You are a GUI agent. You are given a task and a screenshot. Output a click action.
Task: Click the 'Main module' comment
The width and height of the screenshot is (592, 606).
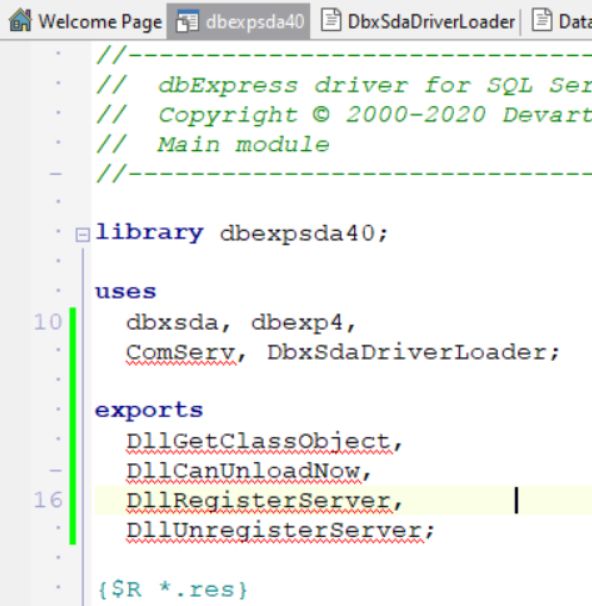[x=243, y=145]
